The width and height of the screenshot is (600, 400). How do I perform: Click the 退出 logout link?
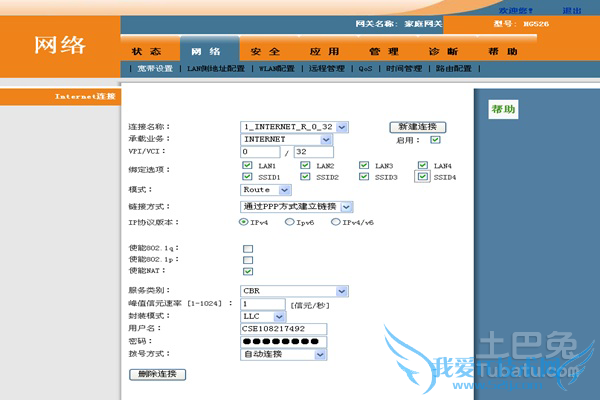pos(572,11)
